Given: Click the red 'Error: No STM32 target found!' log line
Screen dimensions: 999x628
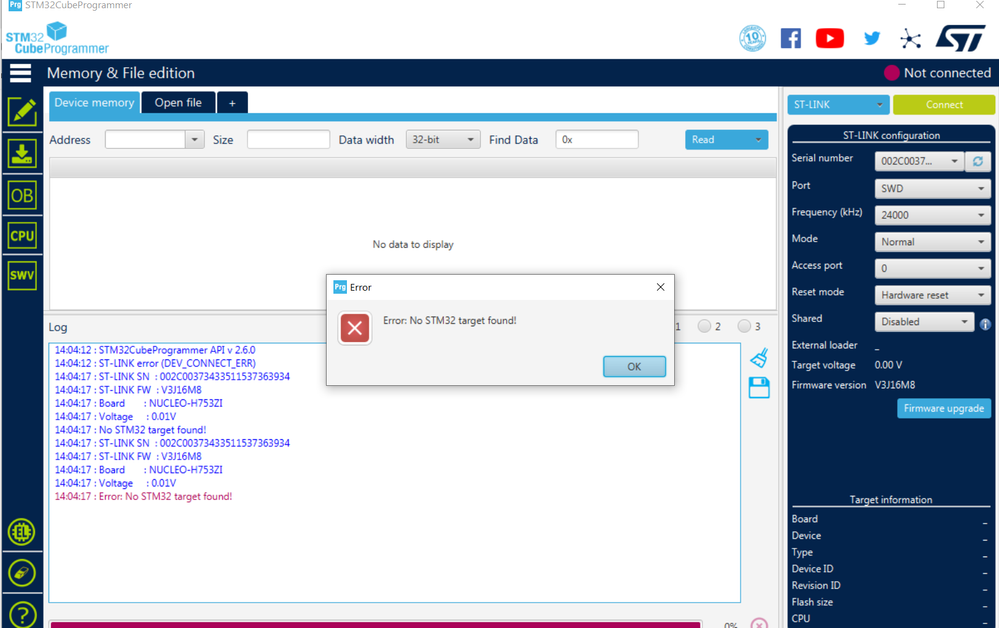Looking at the screenshot, I should click(x=143, y=496).
